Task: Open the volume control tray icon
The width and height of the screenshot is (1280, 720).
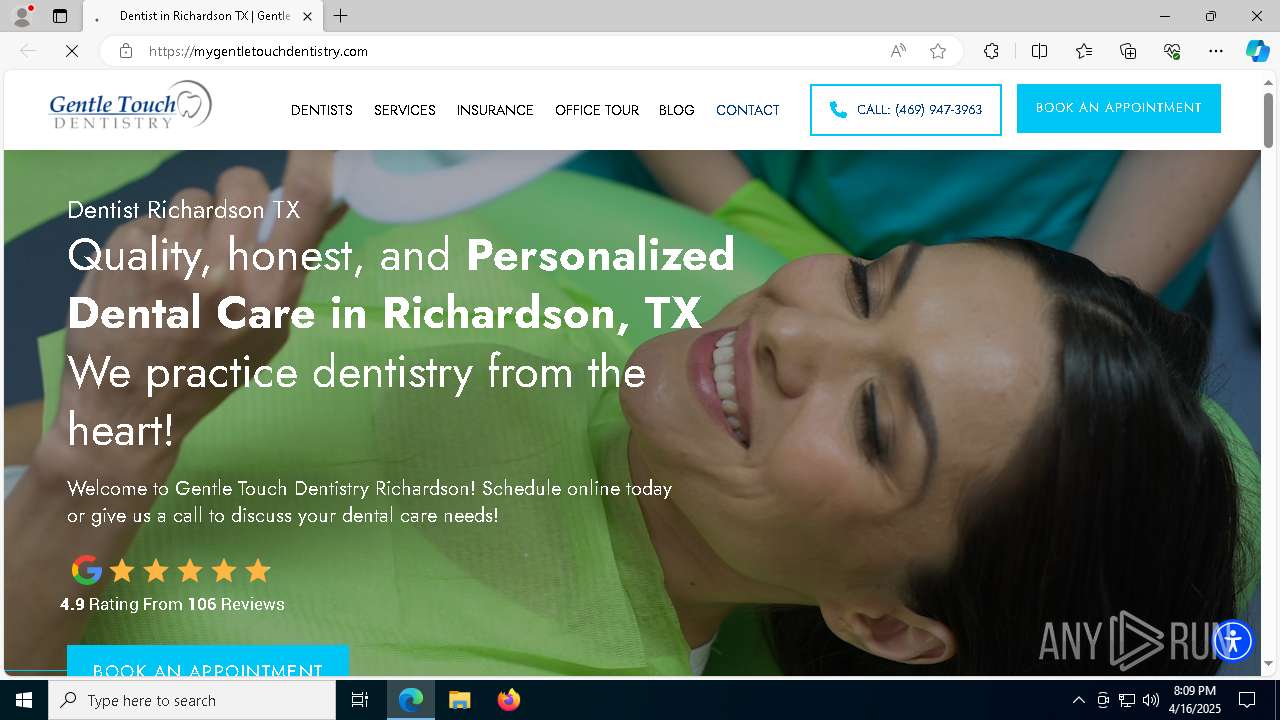Action: 1151,700
